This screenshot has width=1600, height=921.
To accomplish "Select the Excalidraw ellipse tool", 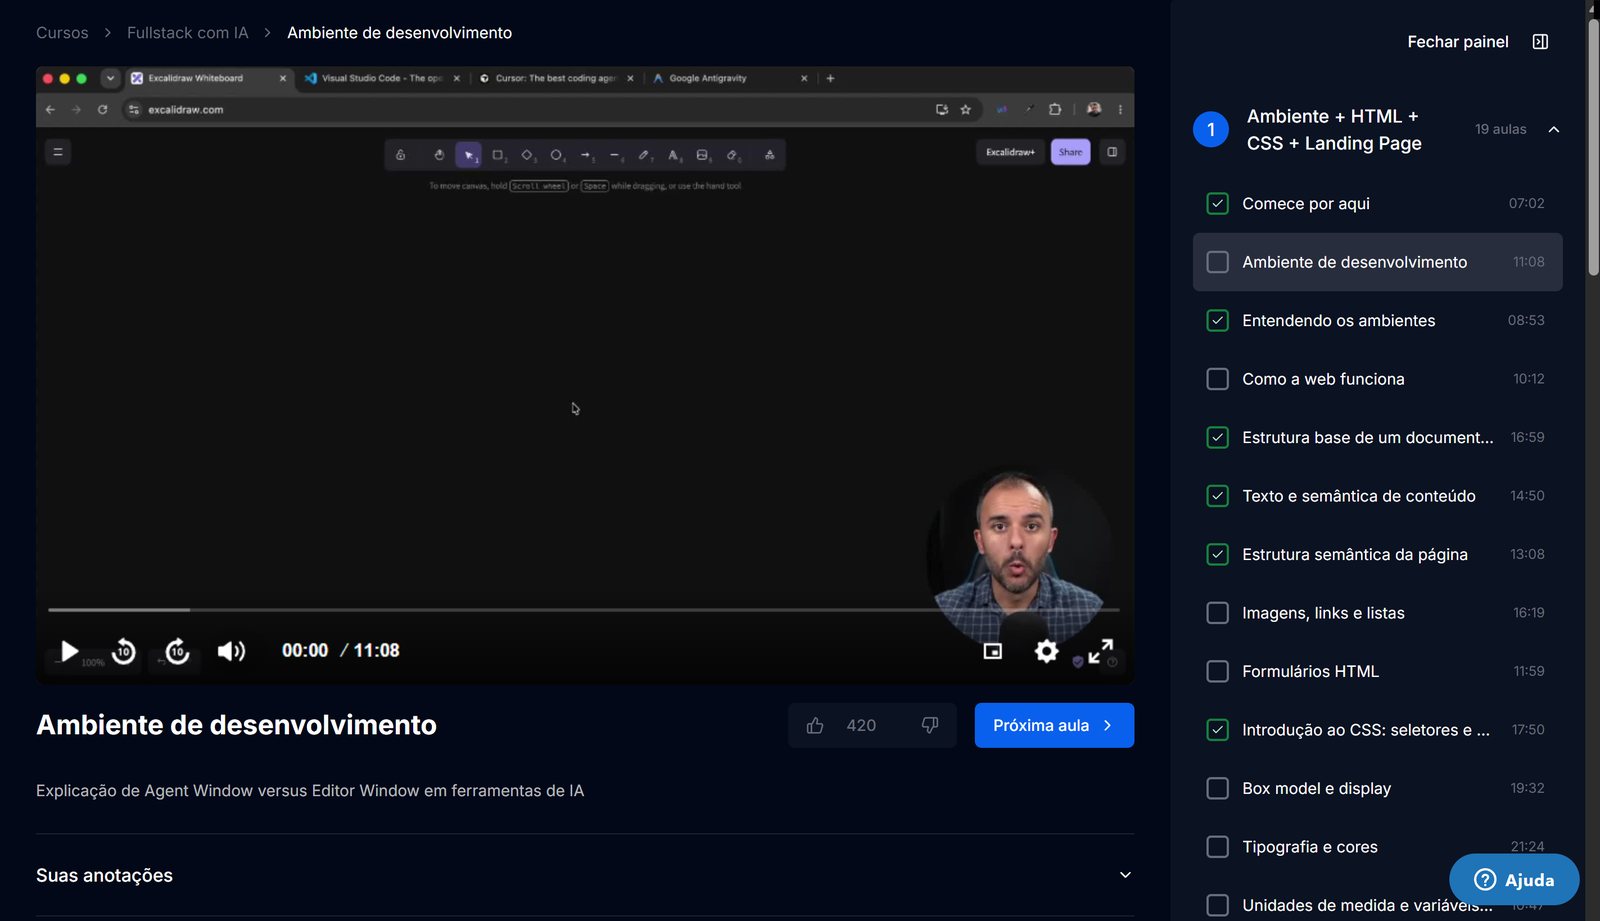I will click(556, 155).
